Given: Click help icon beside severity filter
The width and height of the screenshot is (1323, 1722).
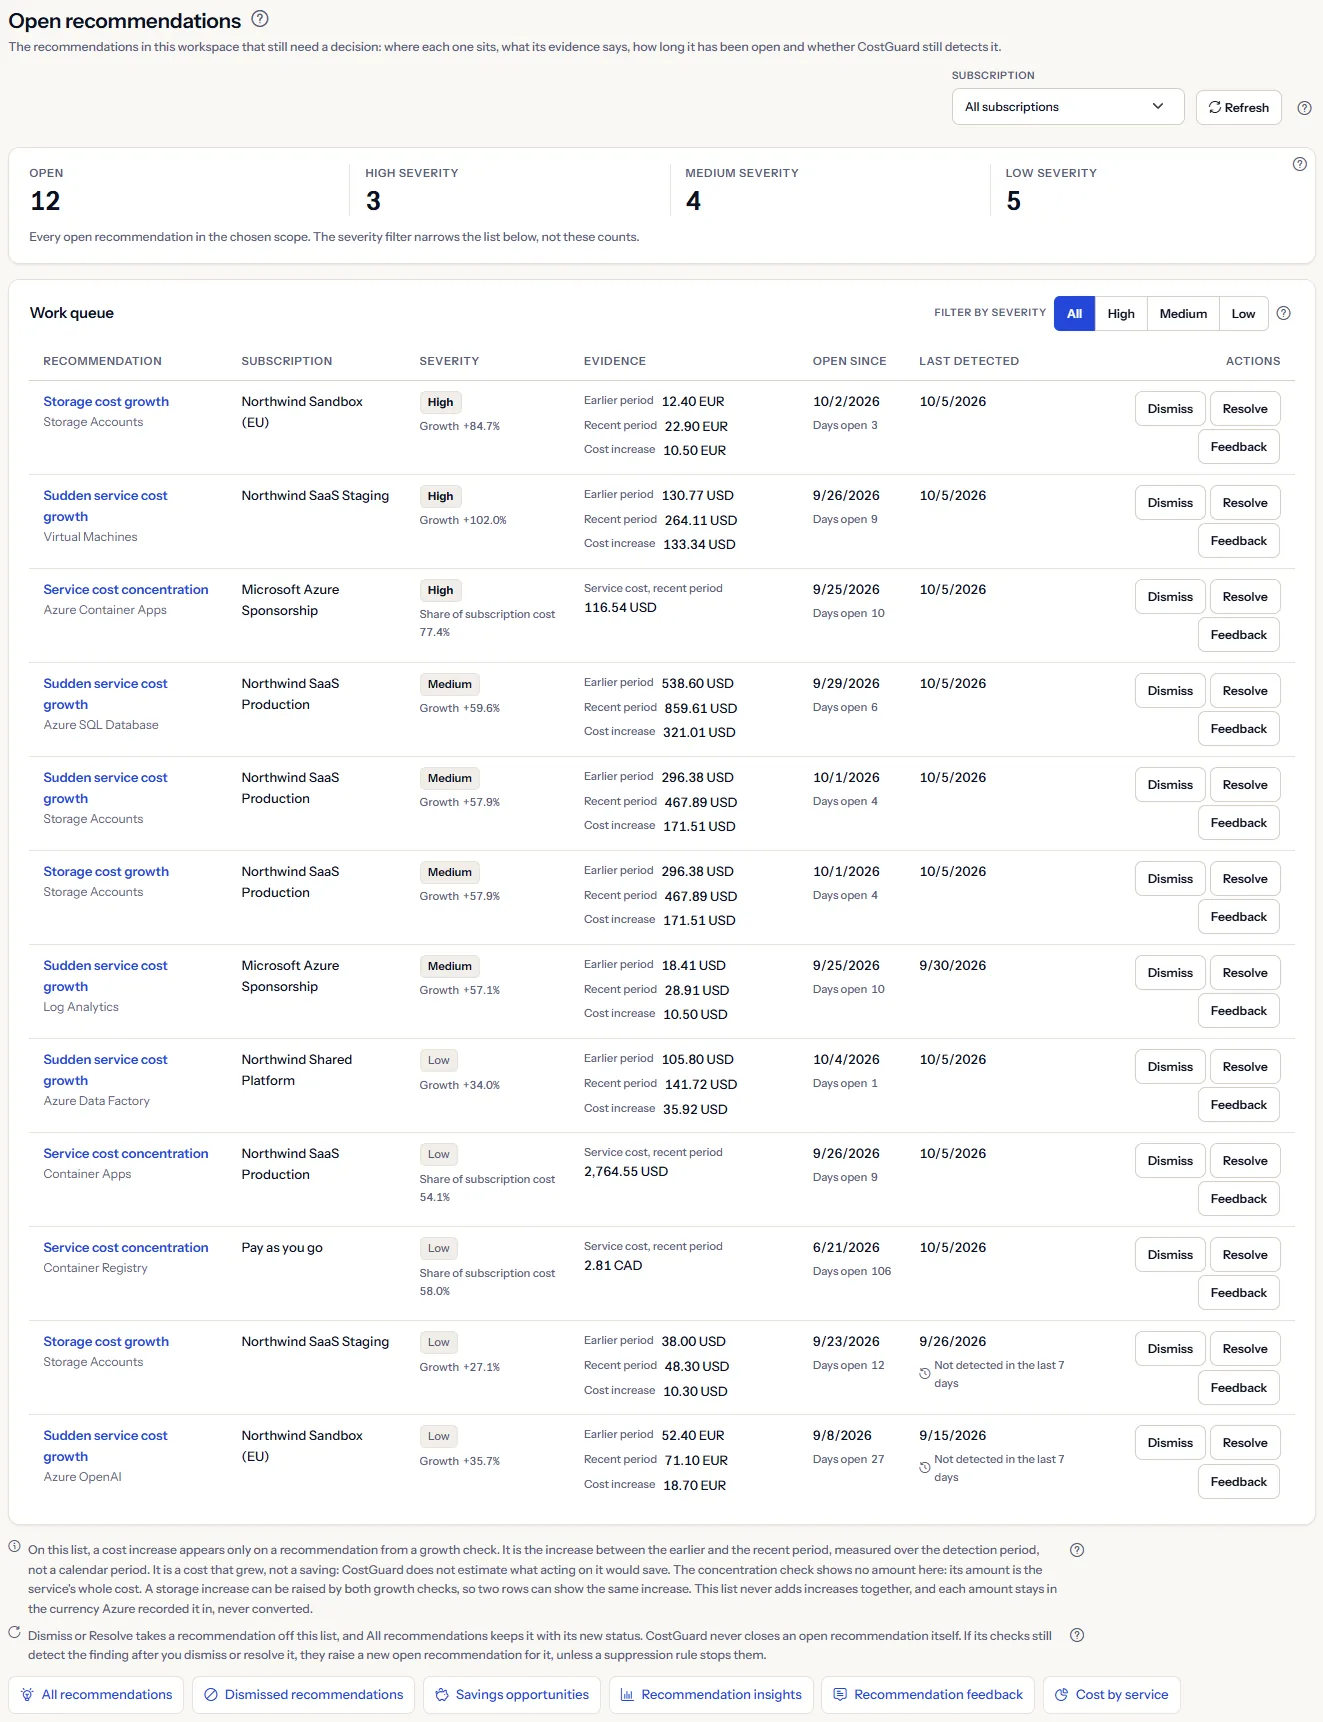Looking at the screenshot, I should coord(1284,313).
